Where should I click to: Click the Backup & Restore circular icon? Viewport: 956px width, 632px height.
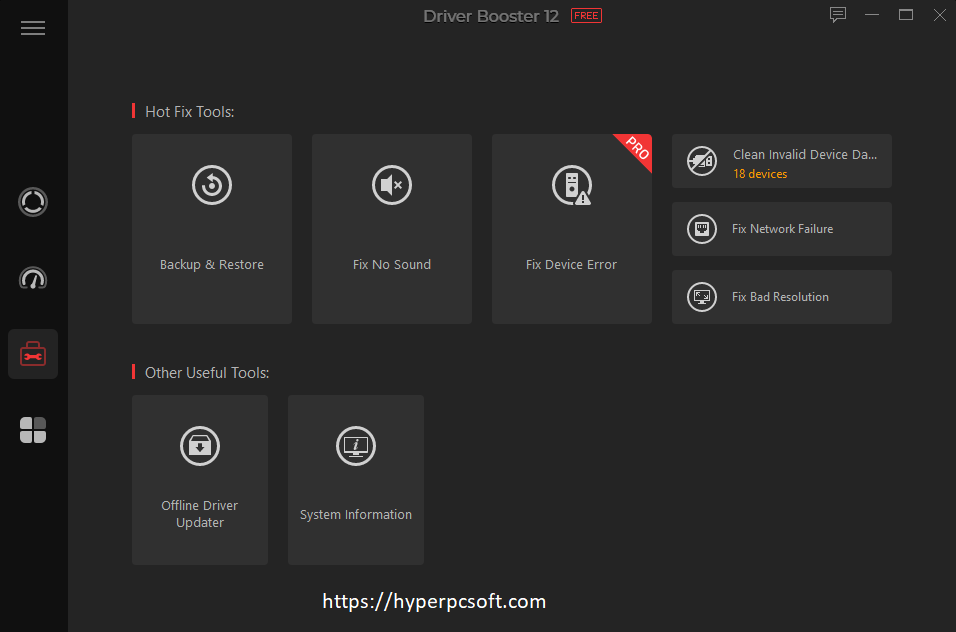pyautogui.click(x=212, y=185)
